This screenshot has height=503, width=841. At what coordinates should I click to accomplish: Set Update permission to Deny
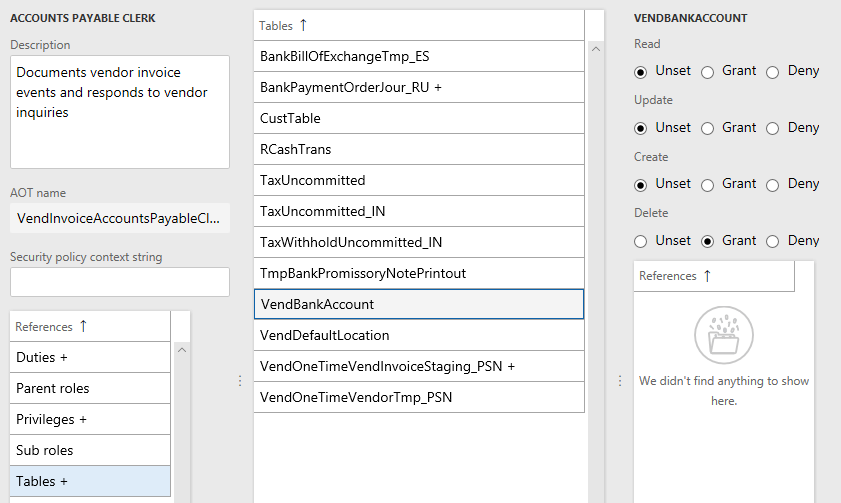(772, 129)
